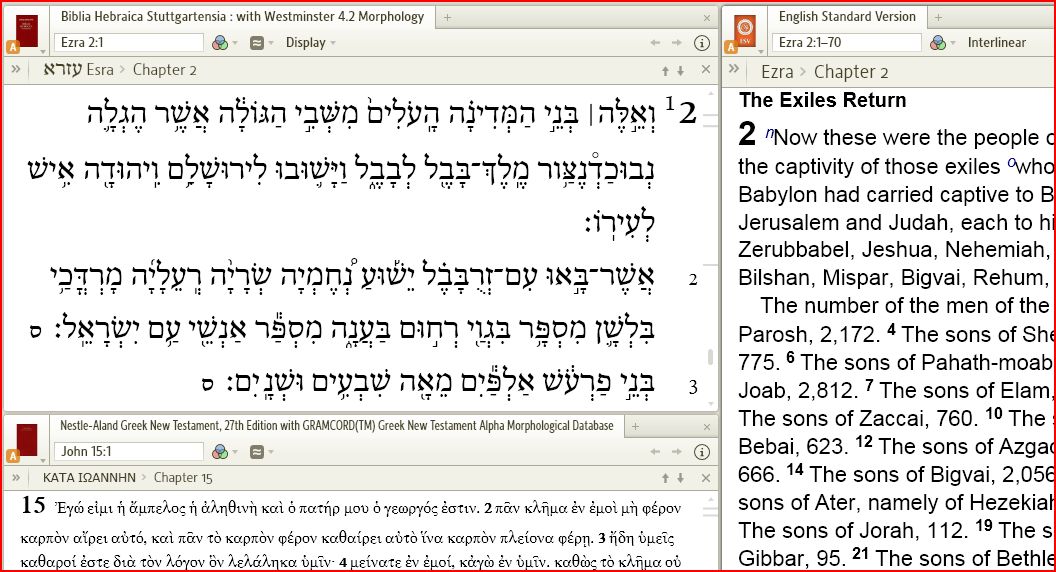Click the Nestle-Aland red book cover icon
The image size is (1056, 572).
28,440
